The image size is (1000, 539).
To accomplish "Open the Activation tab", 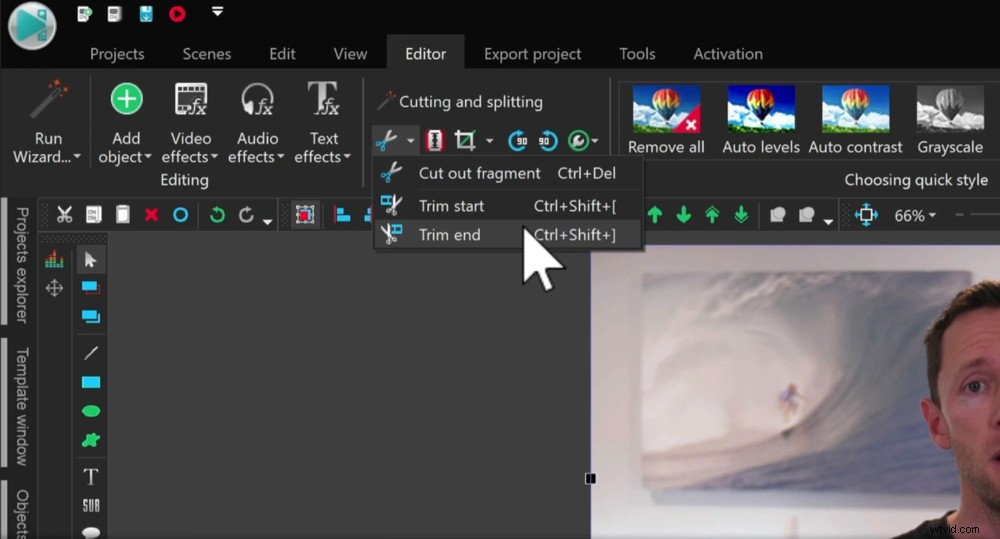I will point(728,54).
